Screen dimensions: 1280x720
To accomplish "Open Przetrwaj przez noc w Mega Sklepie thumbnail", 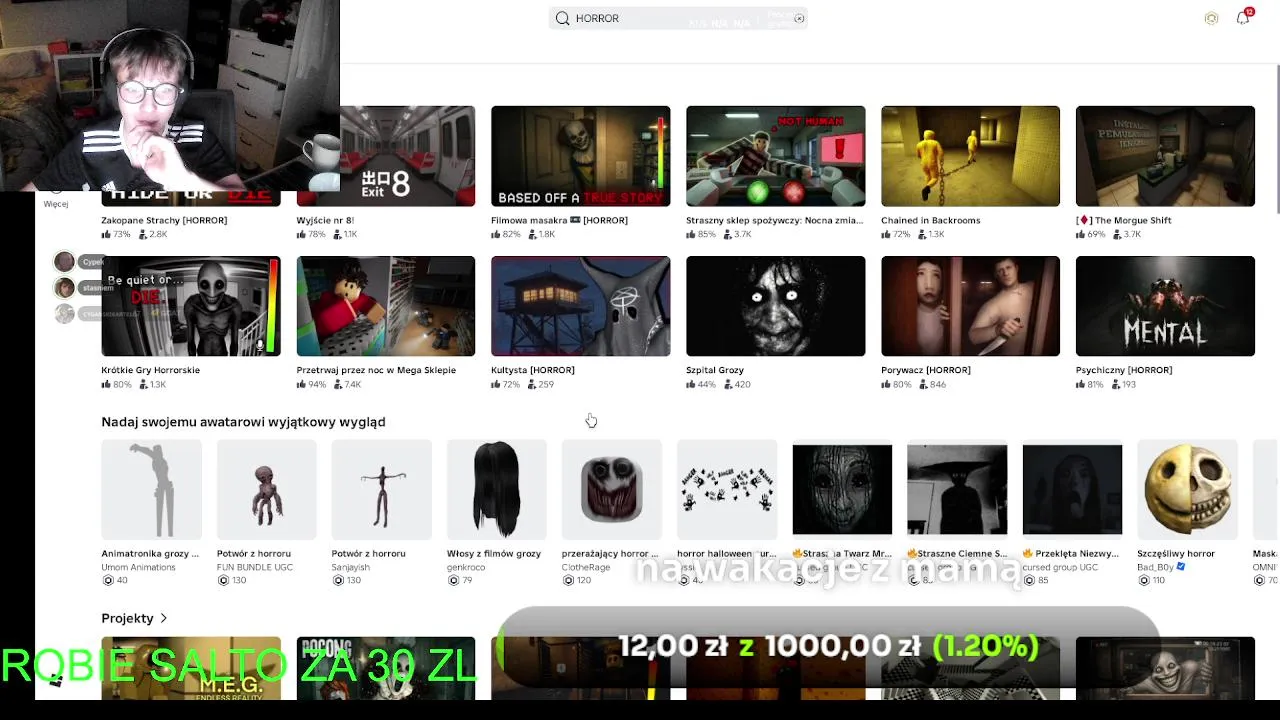I will tap(386, 306).
